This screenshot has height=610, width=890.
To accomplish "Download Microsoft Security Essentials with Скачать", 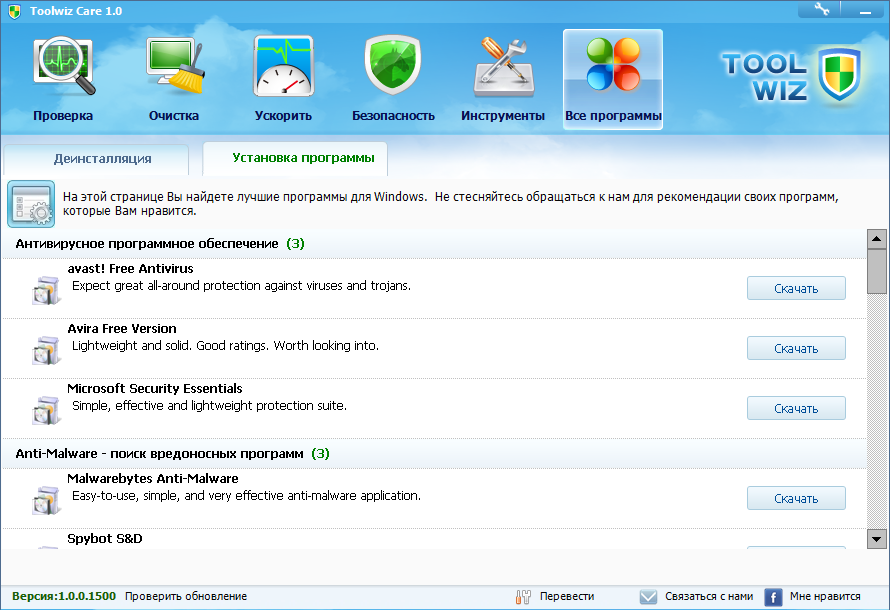I will coord(796,409).
